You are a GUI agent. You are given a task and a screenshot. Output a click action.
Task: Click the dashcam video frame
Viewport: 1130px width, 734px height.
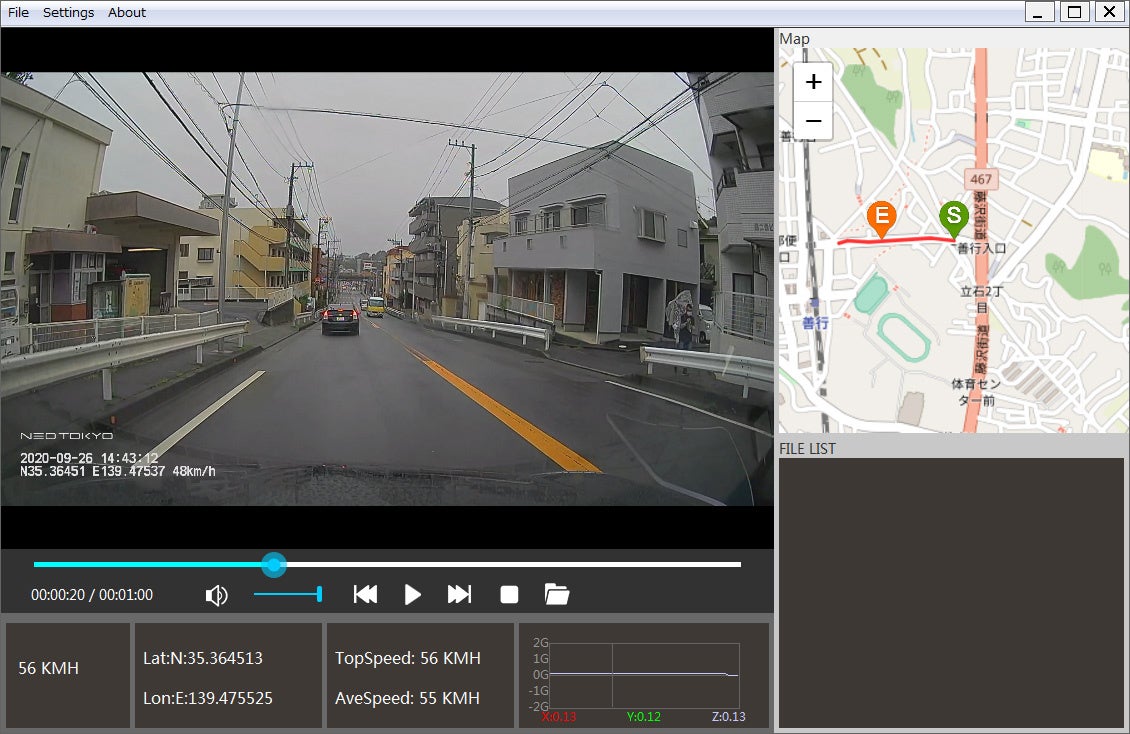click(387, 288)
